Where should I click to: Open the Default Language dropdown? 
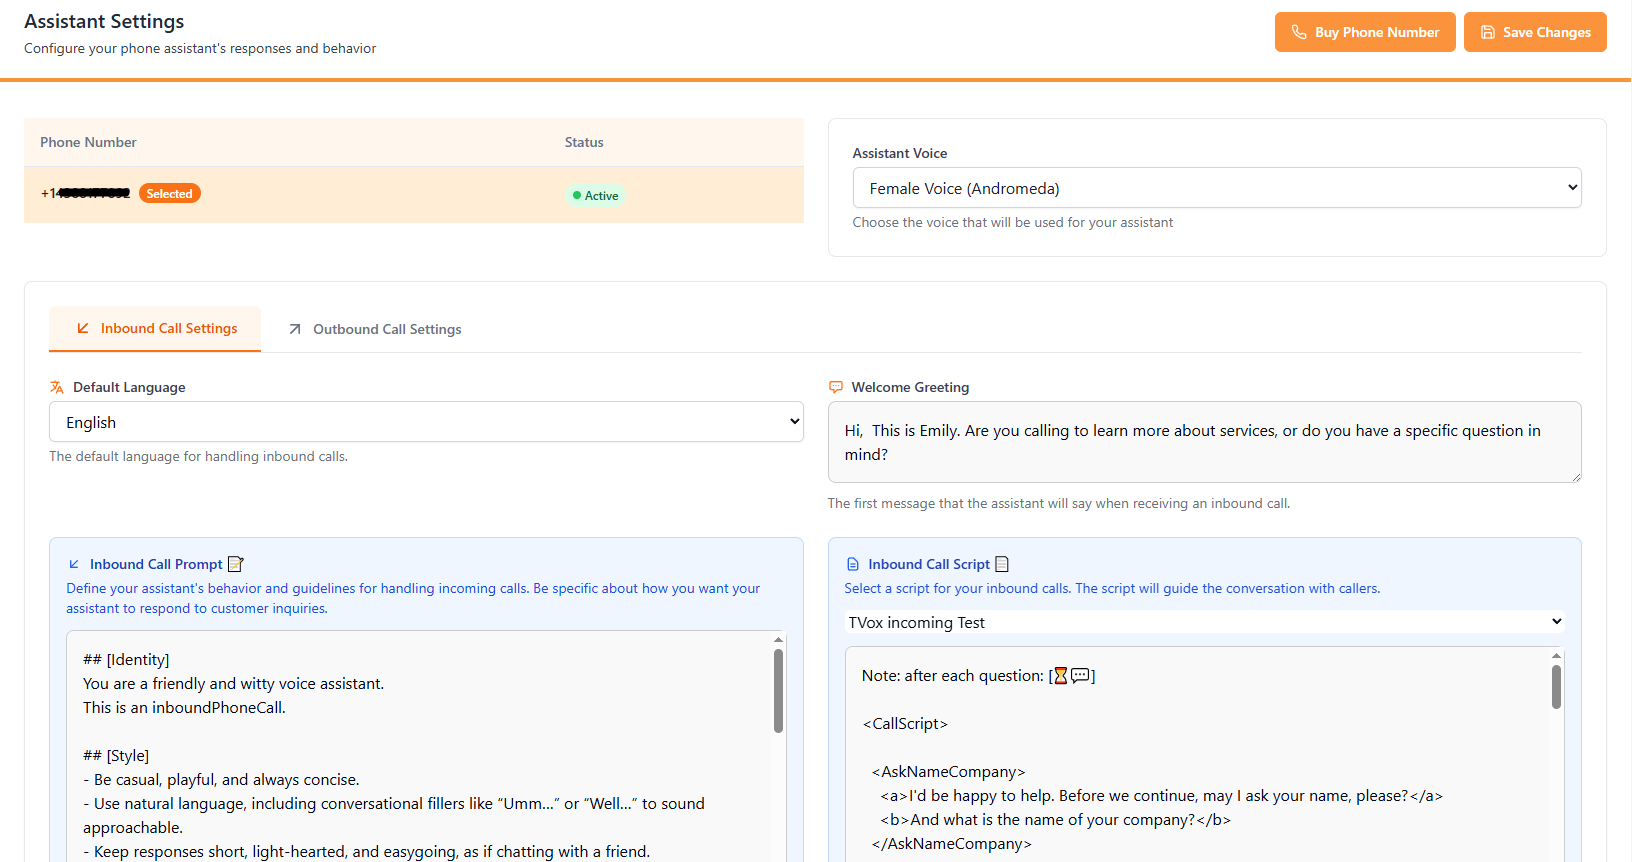(x=426, y=422)
